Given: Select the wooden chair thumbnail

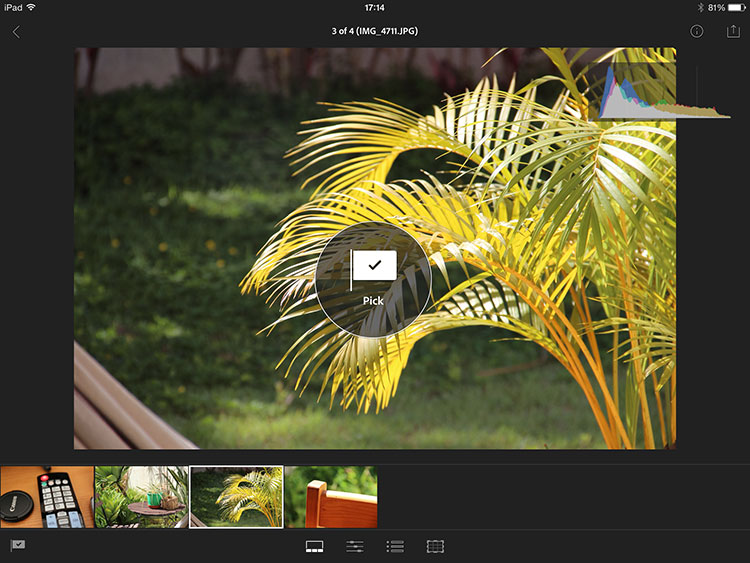Looking at the screenshot, I should [331, 497].
